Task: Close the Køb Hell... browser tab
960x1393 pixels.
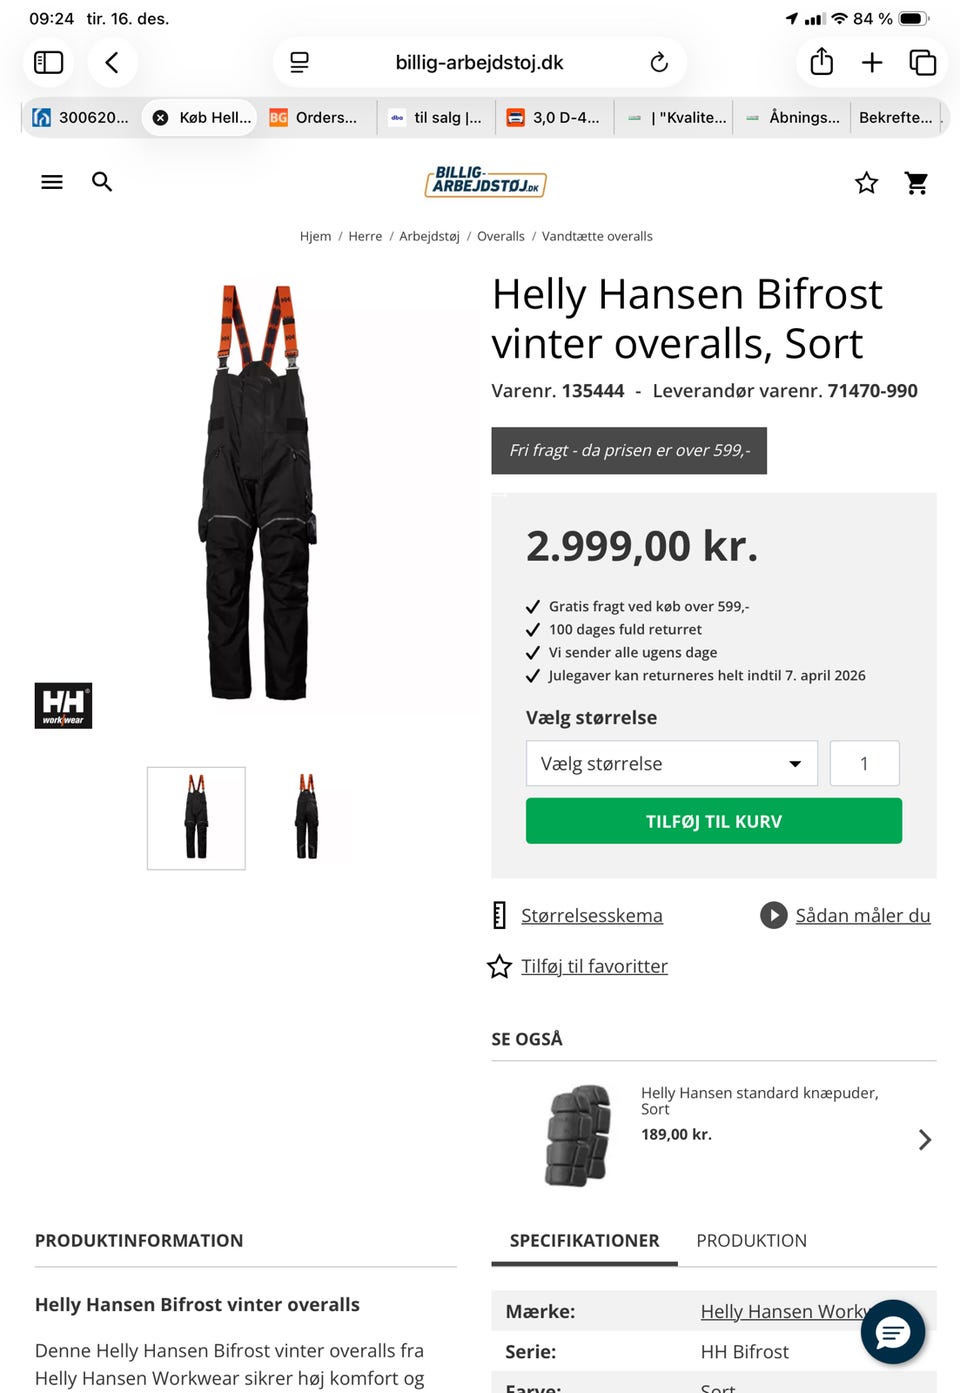Action: [x=160, y=118]
